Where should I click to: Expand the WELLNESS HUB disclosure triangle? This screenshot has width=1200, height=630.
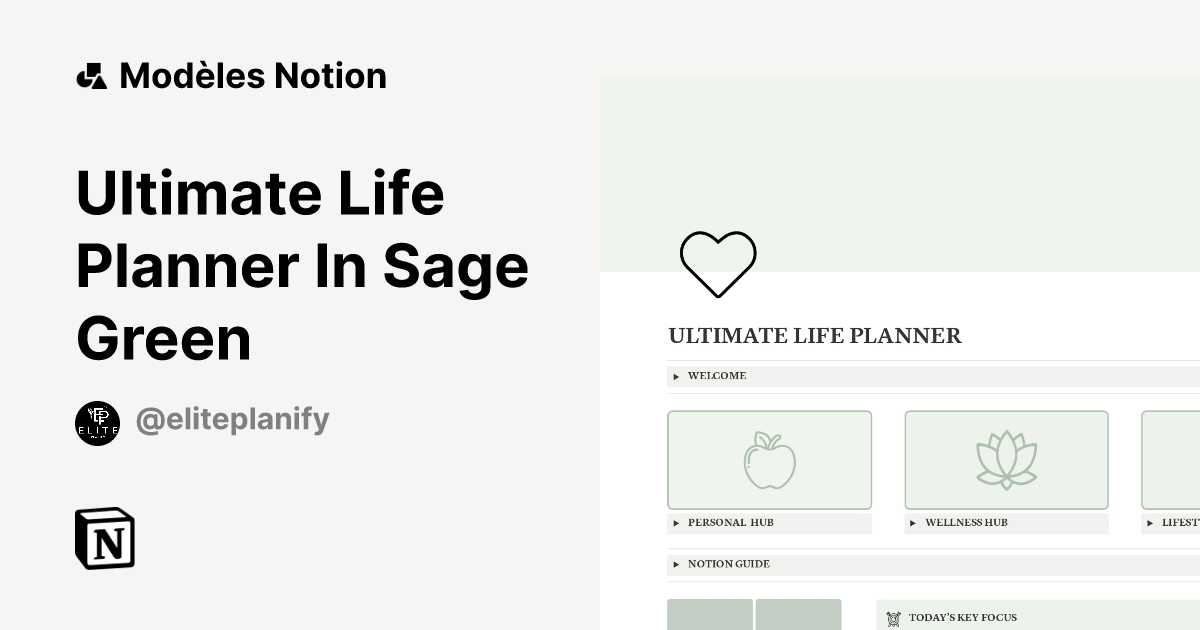pyautogui.click(x=913, y=522)
